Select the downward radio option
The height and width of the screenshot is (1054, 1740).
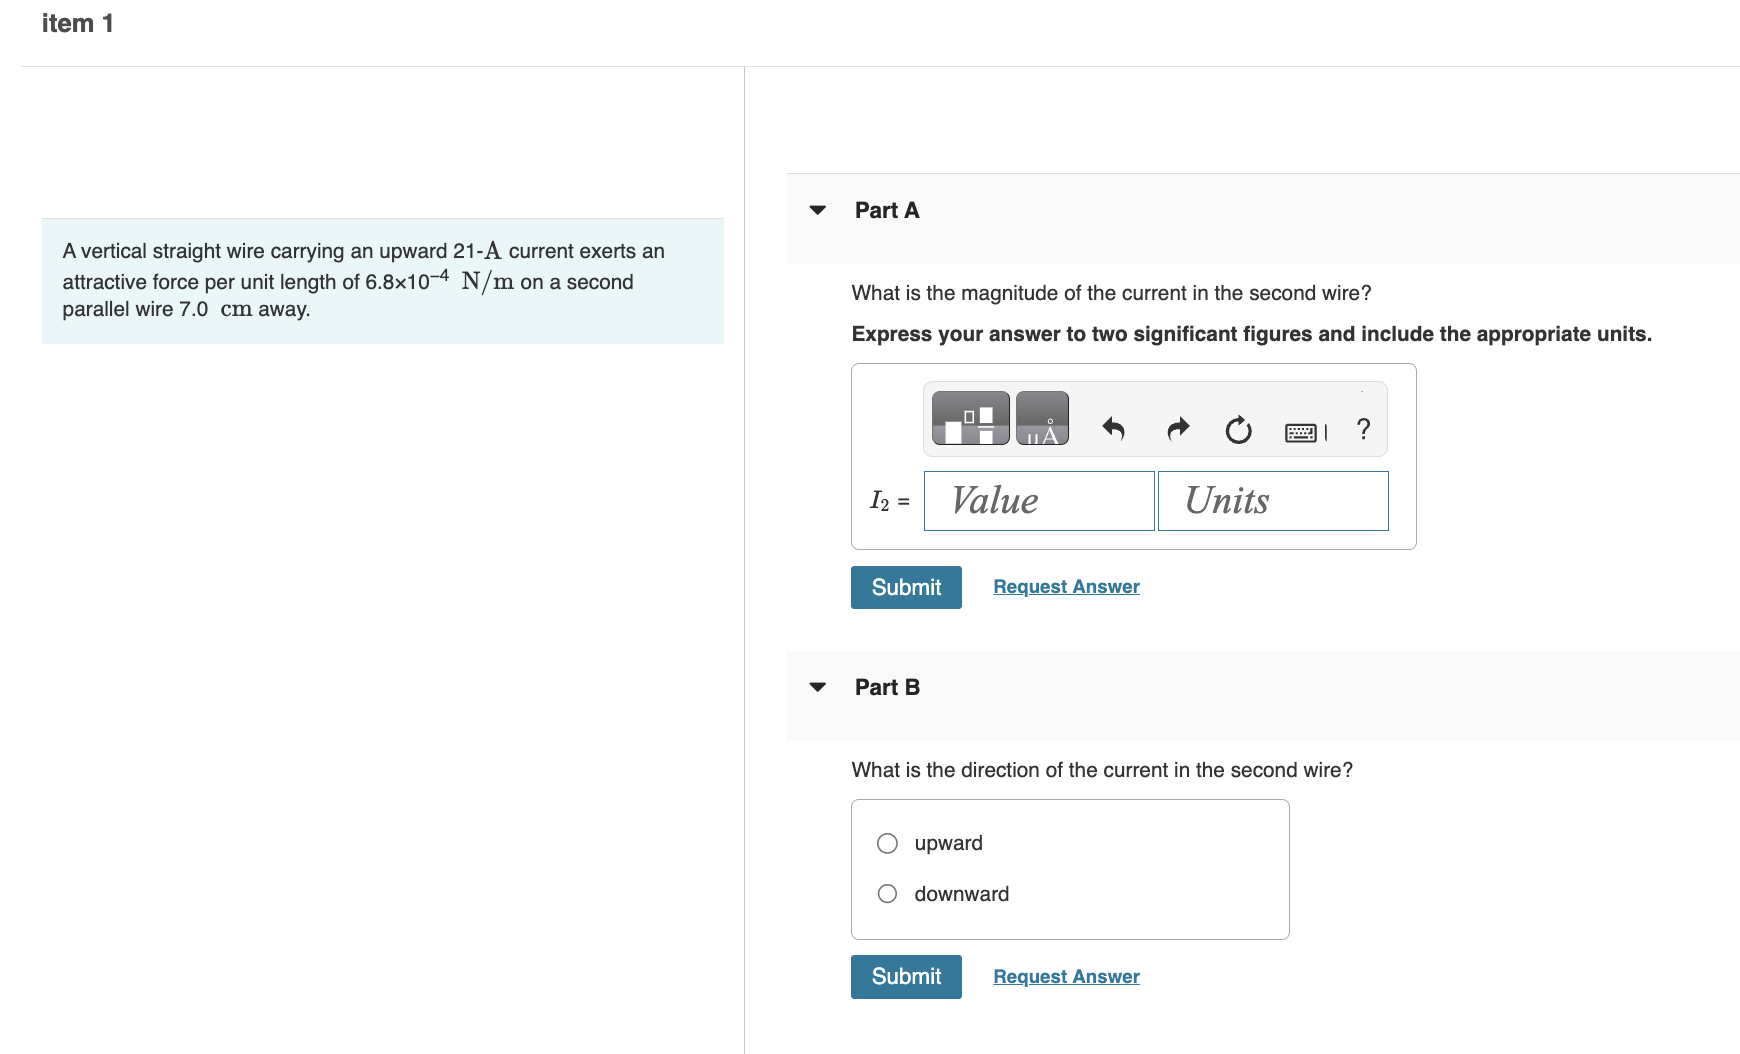887,894
